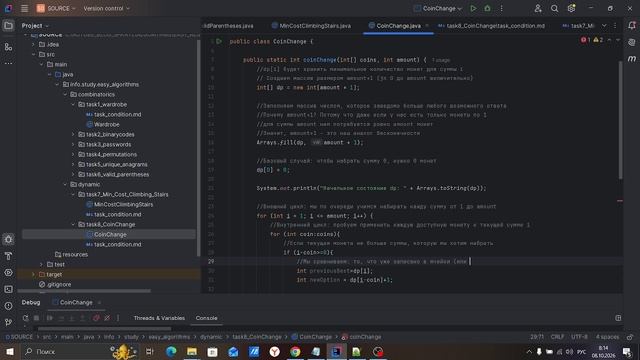Jump to previous highlighted error arrow
The width and height of the screenshot is (640, 360).
609,40
